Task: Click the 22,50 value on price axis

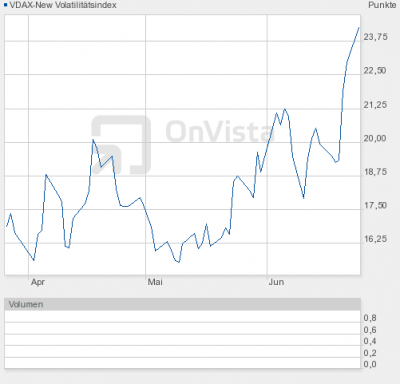Action: [x=375, y=70]
